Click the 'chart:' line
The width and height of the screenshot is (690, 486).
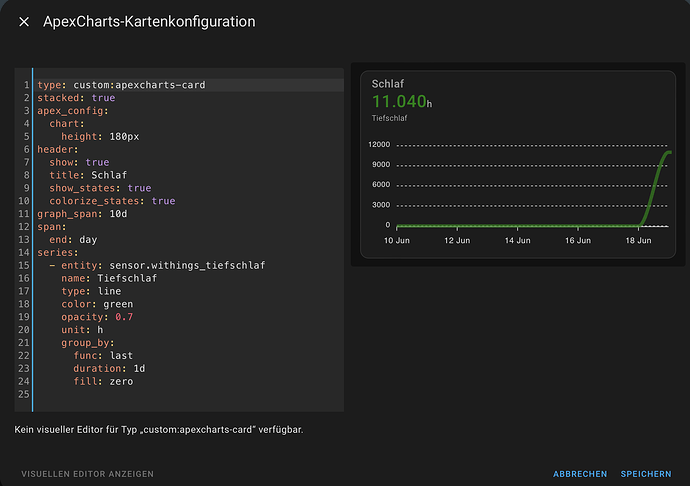(67, 124)
